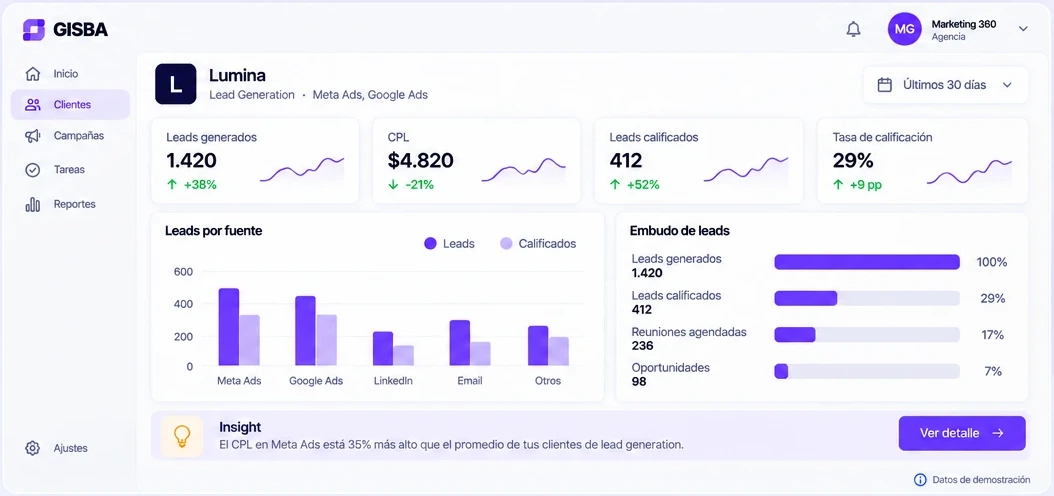Screen dimensions: 1054x496
Task: Click the Ajustes gear icon
Action: pyautogui.click(x=32, y=448)
